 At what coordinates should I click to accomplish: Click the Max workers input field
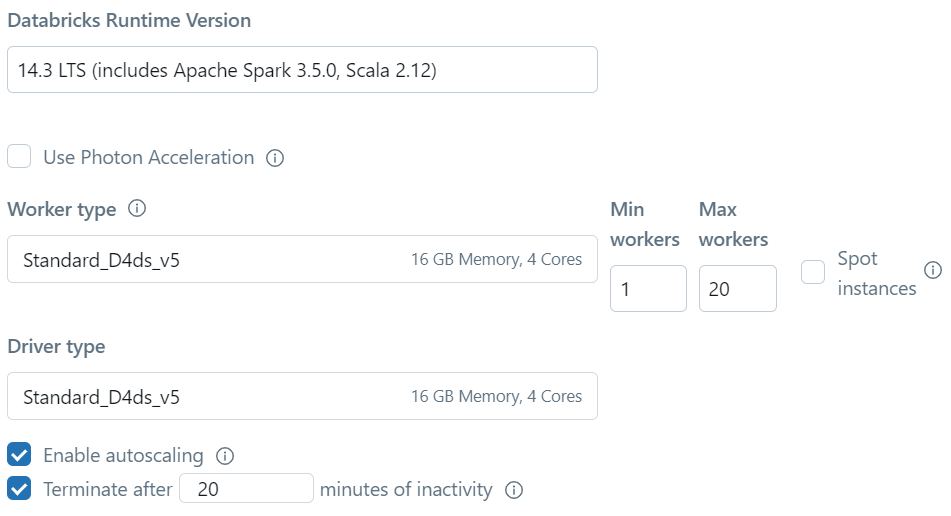[x=737, y=289]
